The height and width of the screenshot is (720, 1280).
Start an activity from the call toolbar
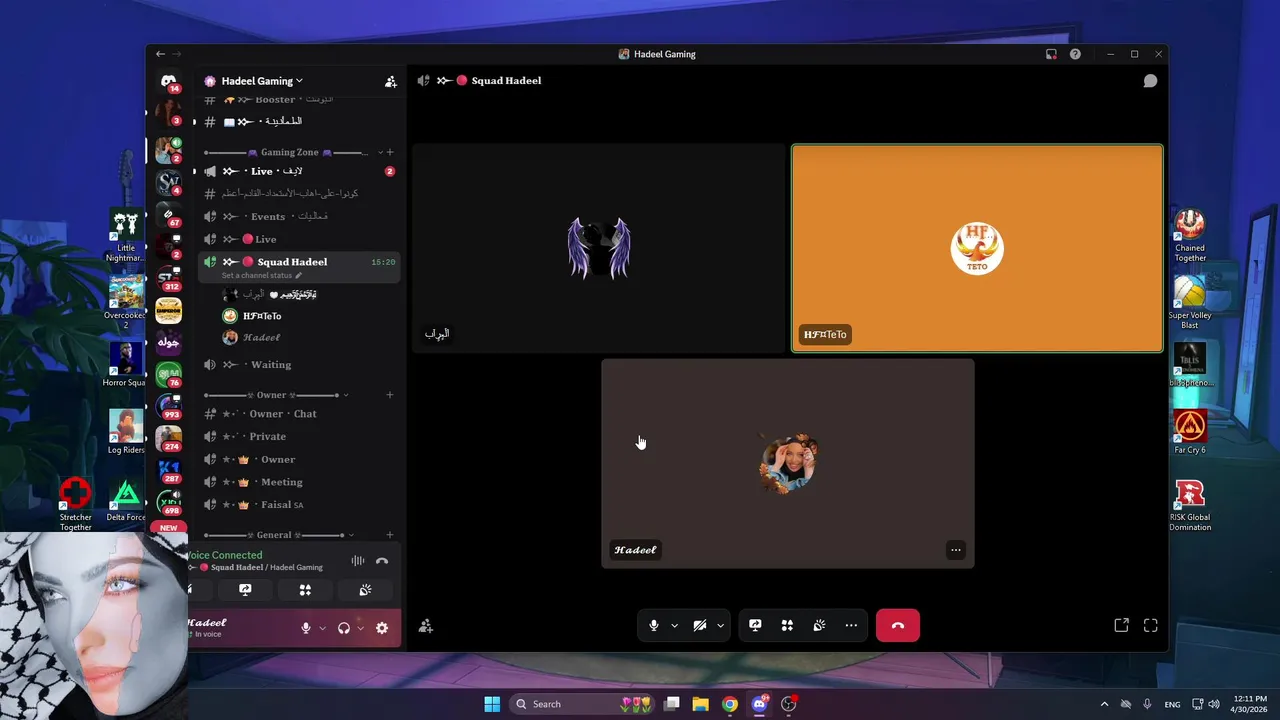pyautogui.click(x=787, y=625)
